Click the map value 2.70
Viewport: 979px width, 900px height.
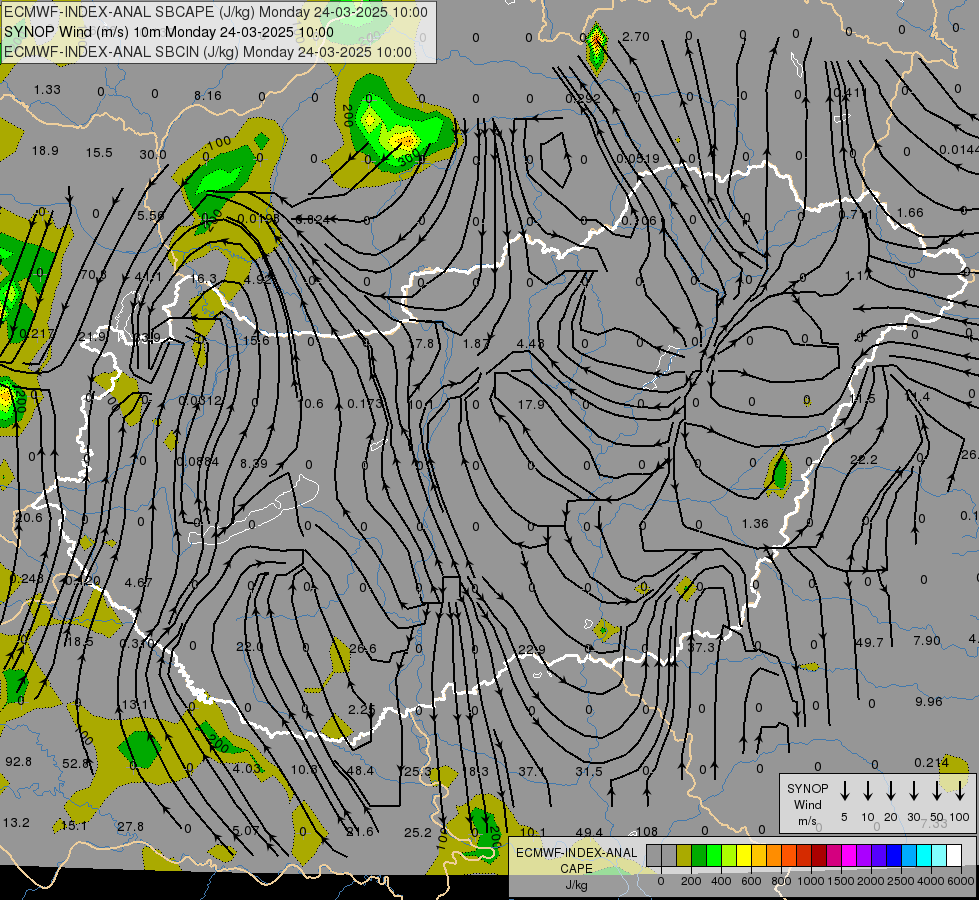click(x=636, y=37)
